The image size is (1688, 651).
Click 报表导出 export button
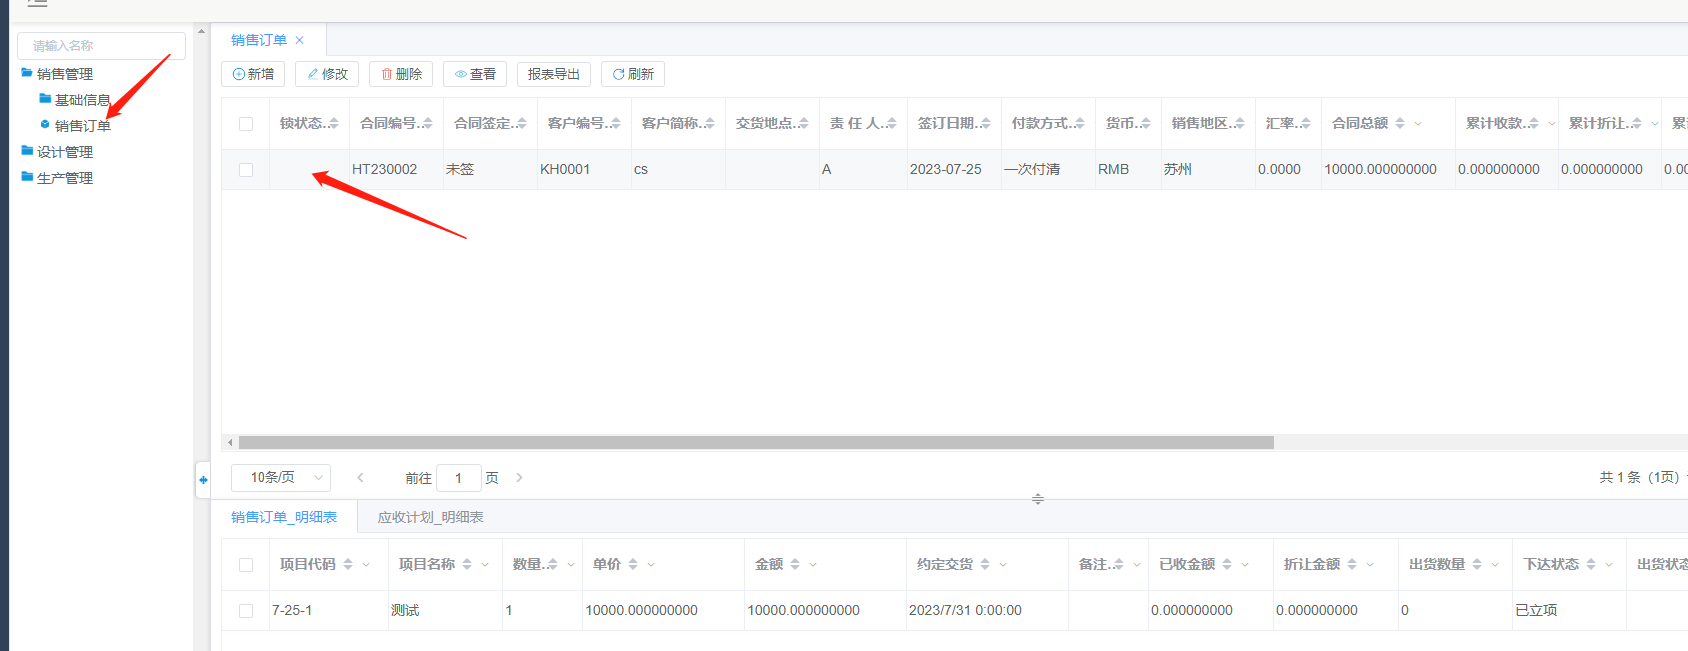(x=553, y=74)
